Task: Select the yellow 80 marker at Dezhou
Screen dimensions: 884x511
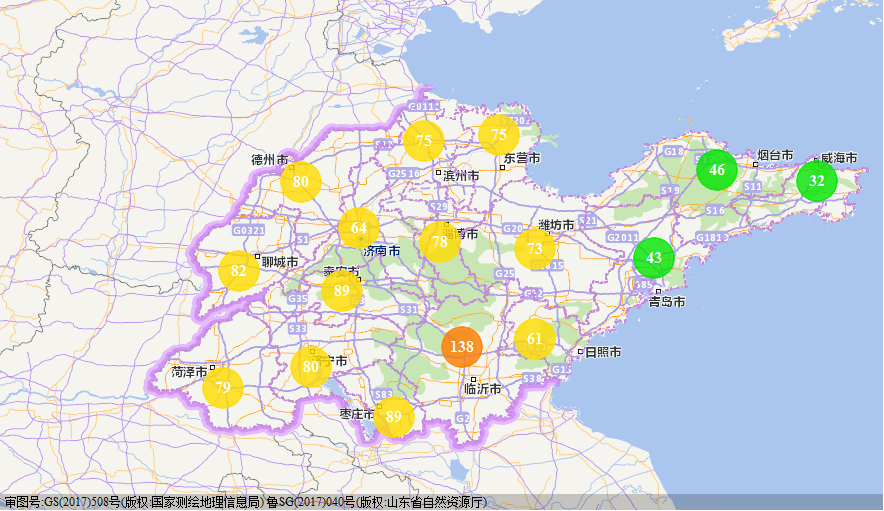Action: coord(300,182)
